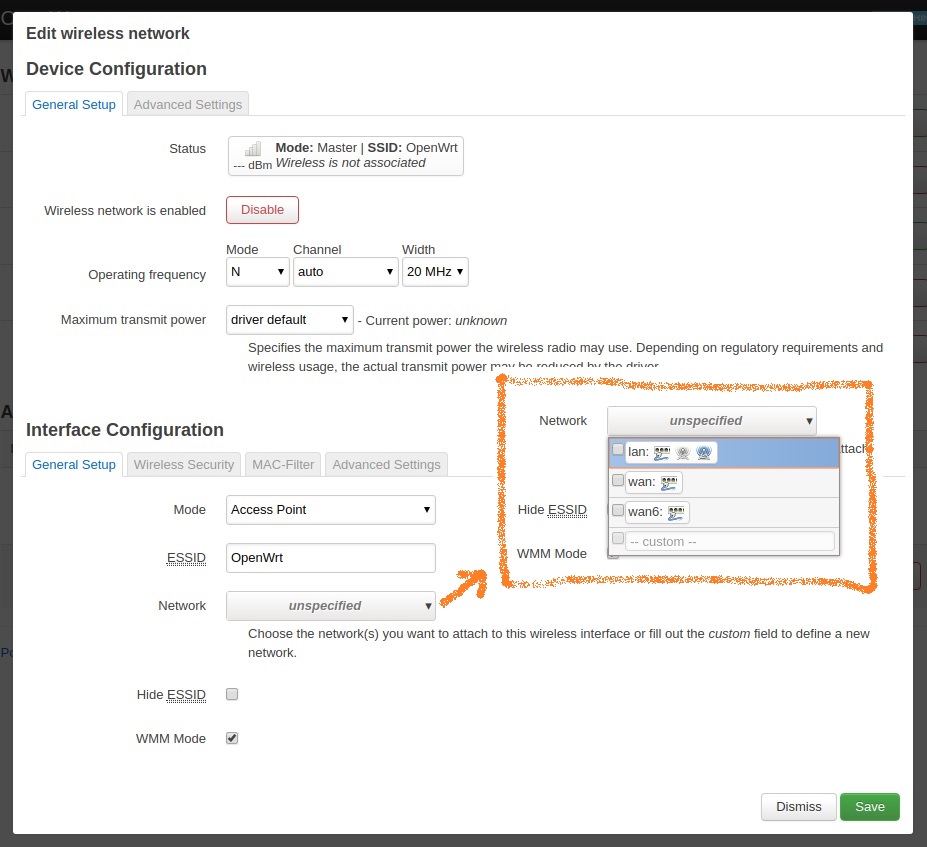Open the Network unspecified dropdown
Screen dimensions: 927x847
coord(330,606)
